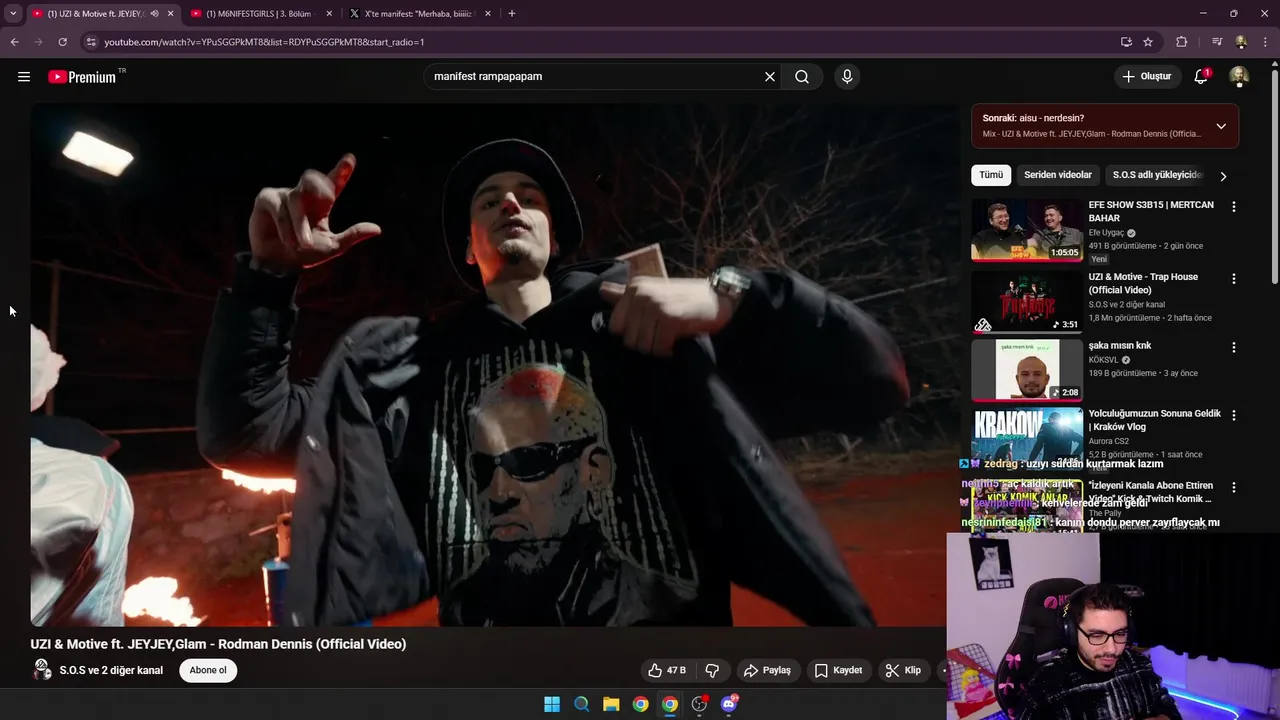Switch to M6NIFESTGIRLS 3. Bölüm tab
The width and height of the screenshot is (1280, 720).
259,14
